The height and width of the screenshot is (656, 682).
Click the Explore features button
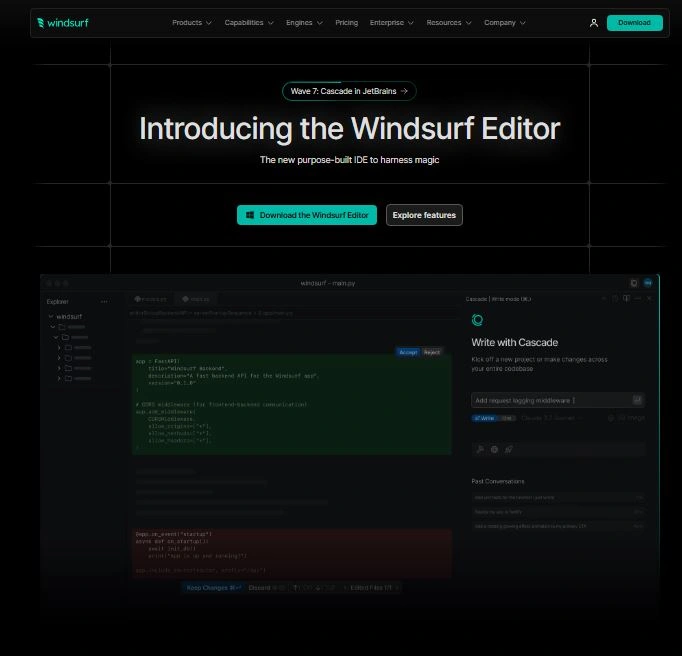(x=424, y=215)
